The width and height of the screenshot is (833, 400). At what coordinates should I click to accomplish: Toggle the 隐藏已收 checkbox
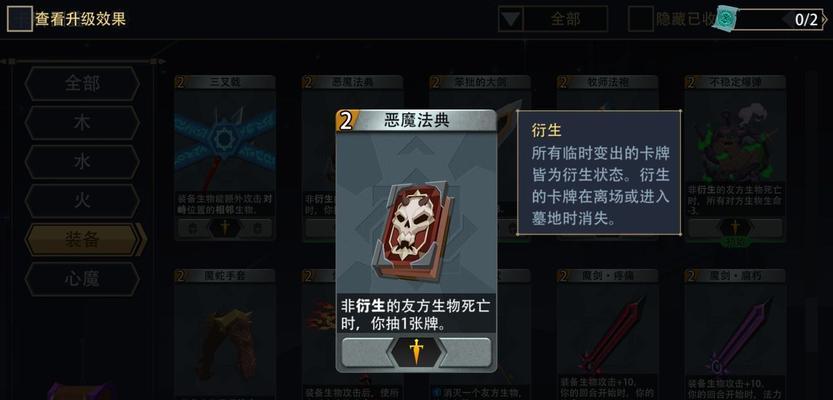click(640, 19)
